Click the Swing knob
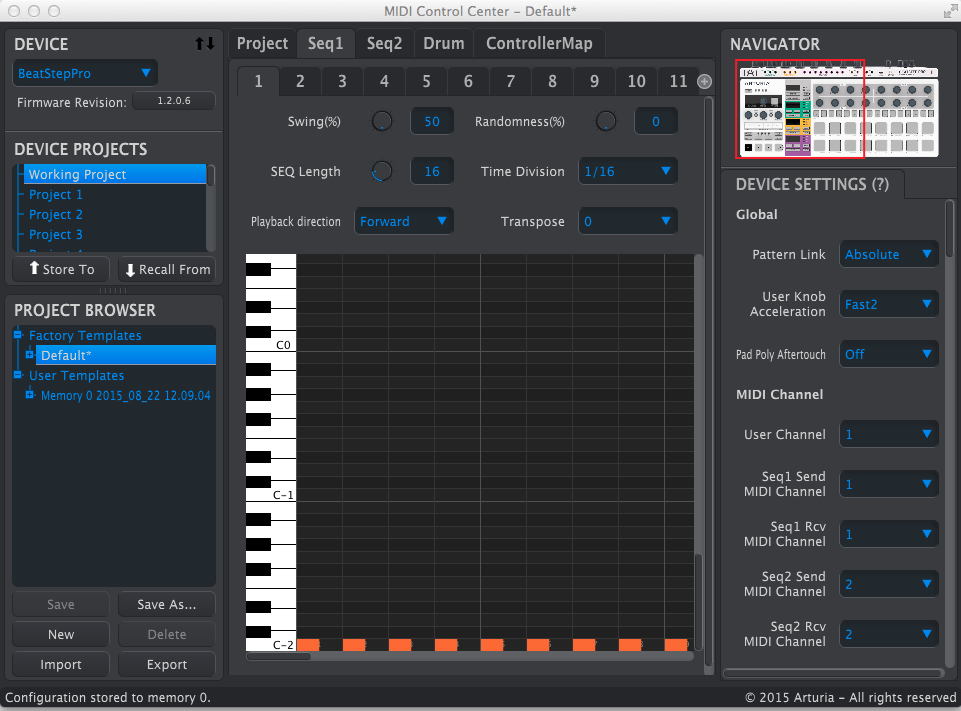The width and height of the screenshot is (961, 711). click(x=382, y=121)
